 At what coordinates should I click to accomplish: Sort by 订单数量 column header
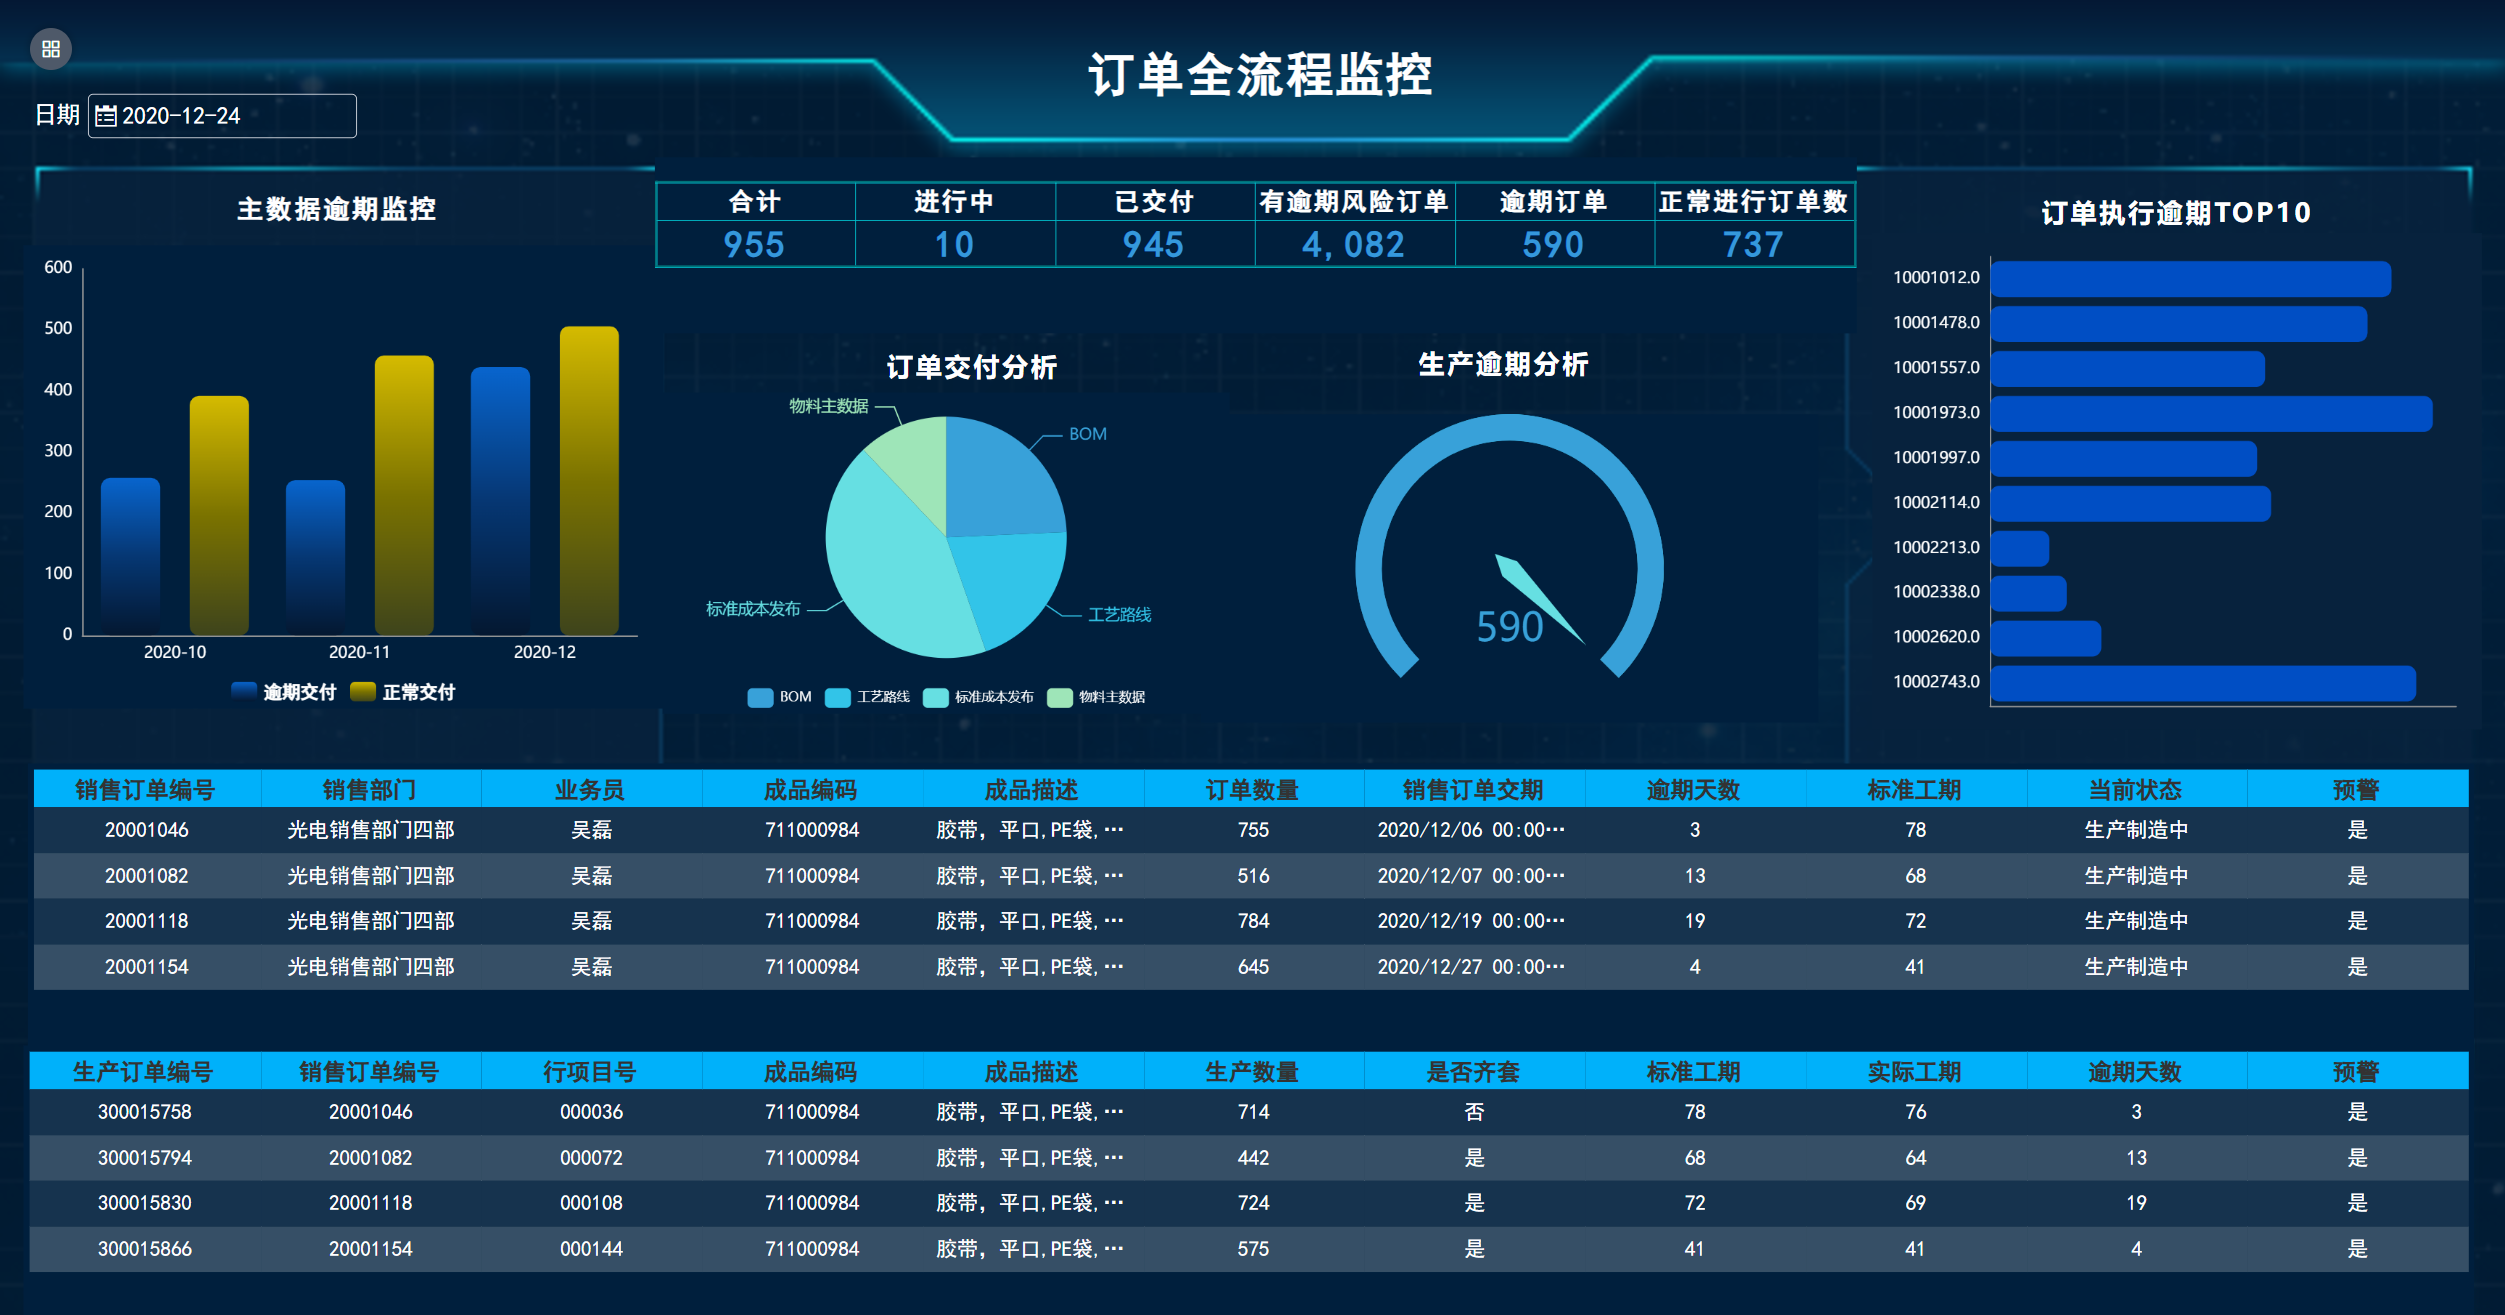point(1252,790)
